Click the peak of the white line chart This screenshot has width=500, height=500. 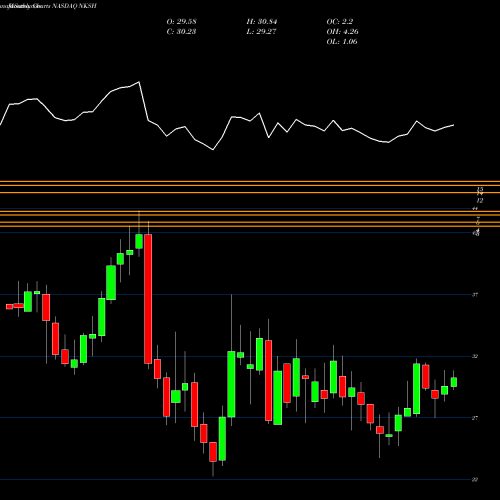[x=139, y=82]
